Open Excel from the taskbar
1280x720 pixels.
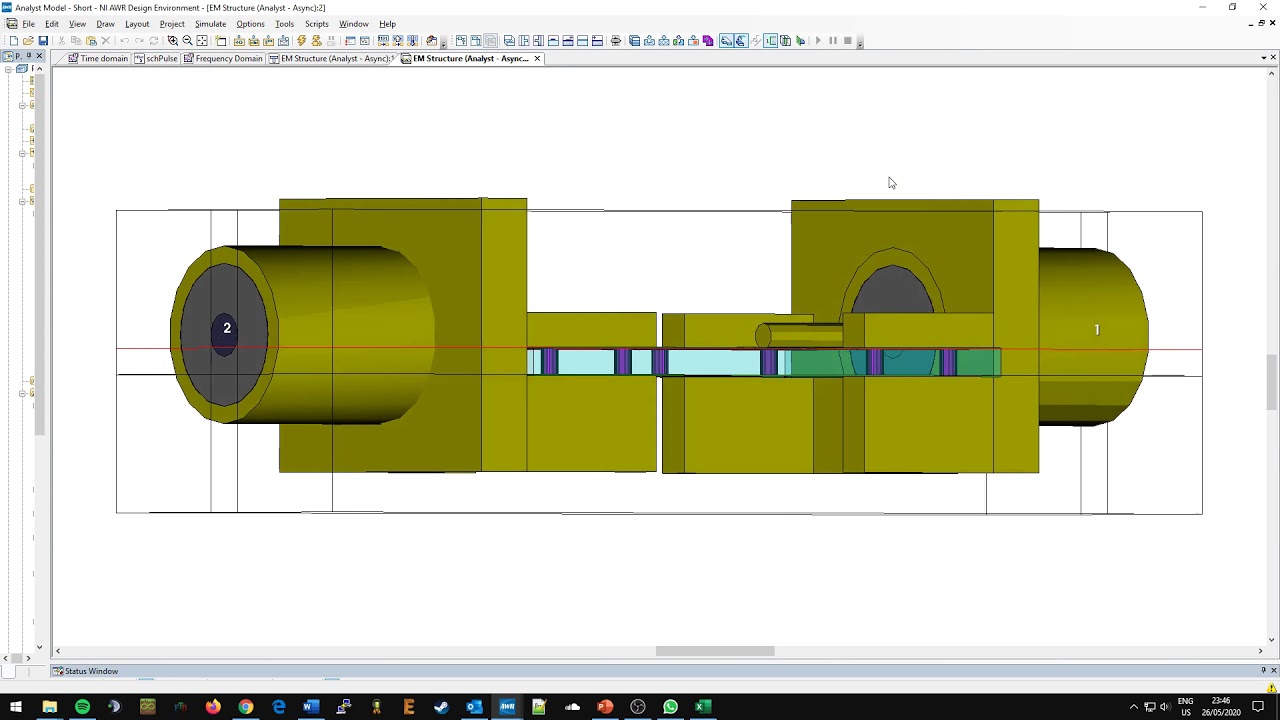703,707
